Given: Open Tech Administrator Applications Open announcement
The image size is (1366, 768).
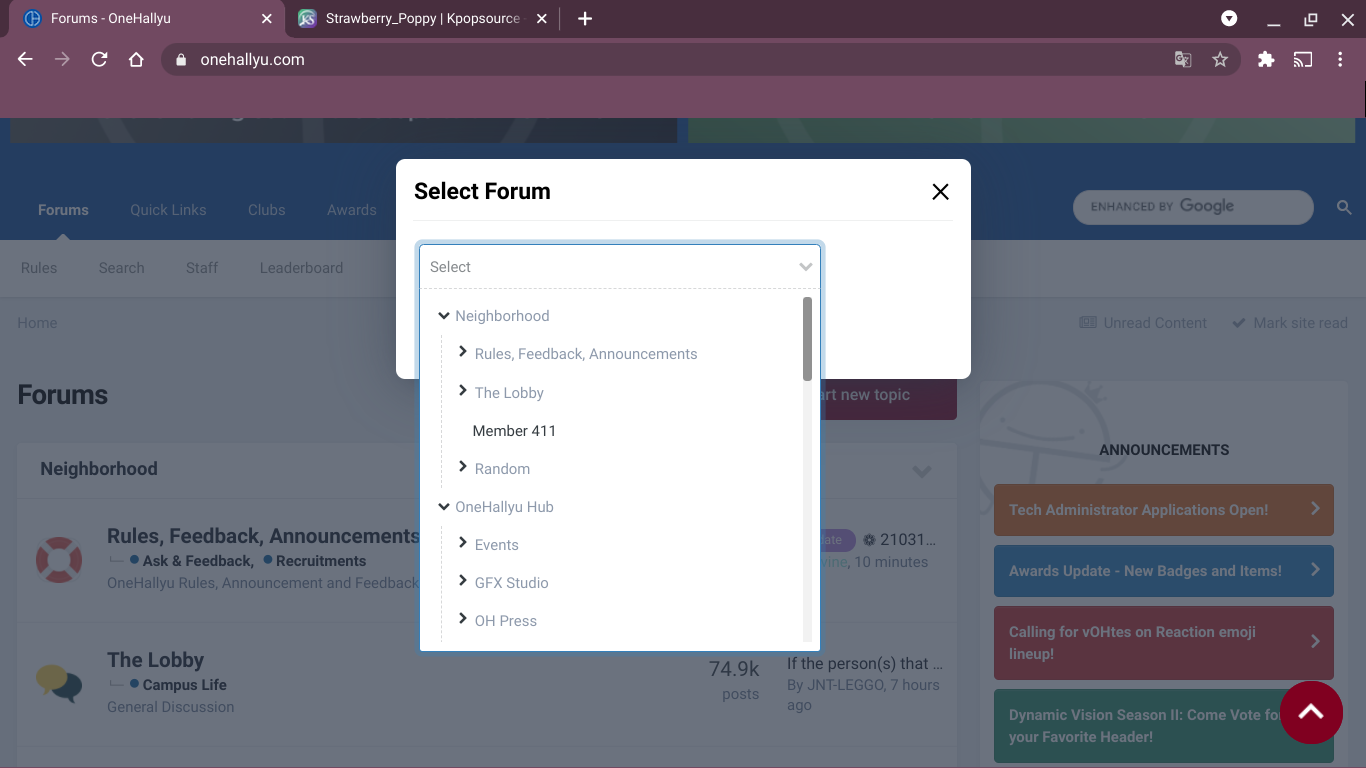Looking at the screenshot, I should (x=1164, y=510).
